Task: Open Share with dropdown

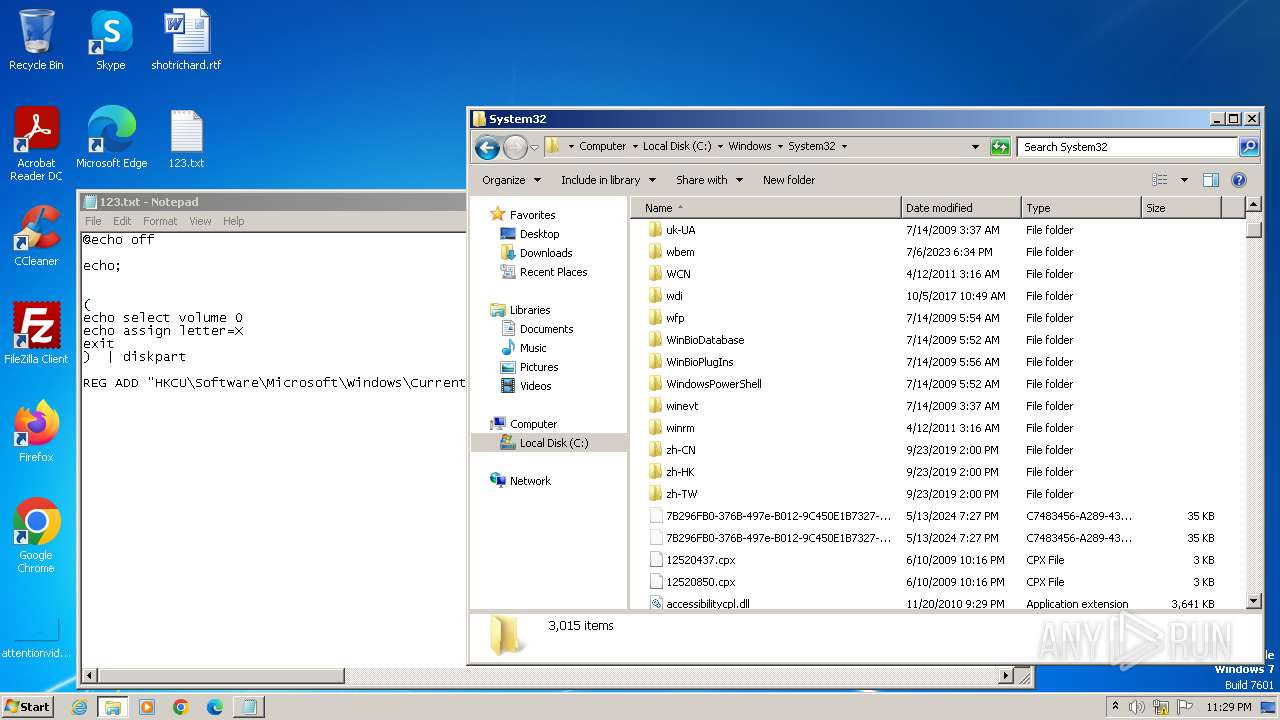Action: pos(709,180)
